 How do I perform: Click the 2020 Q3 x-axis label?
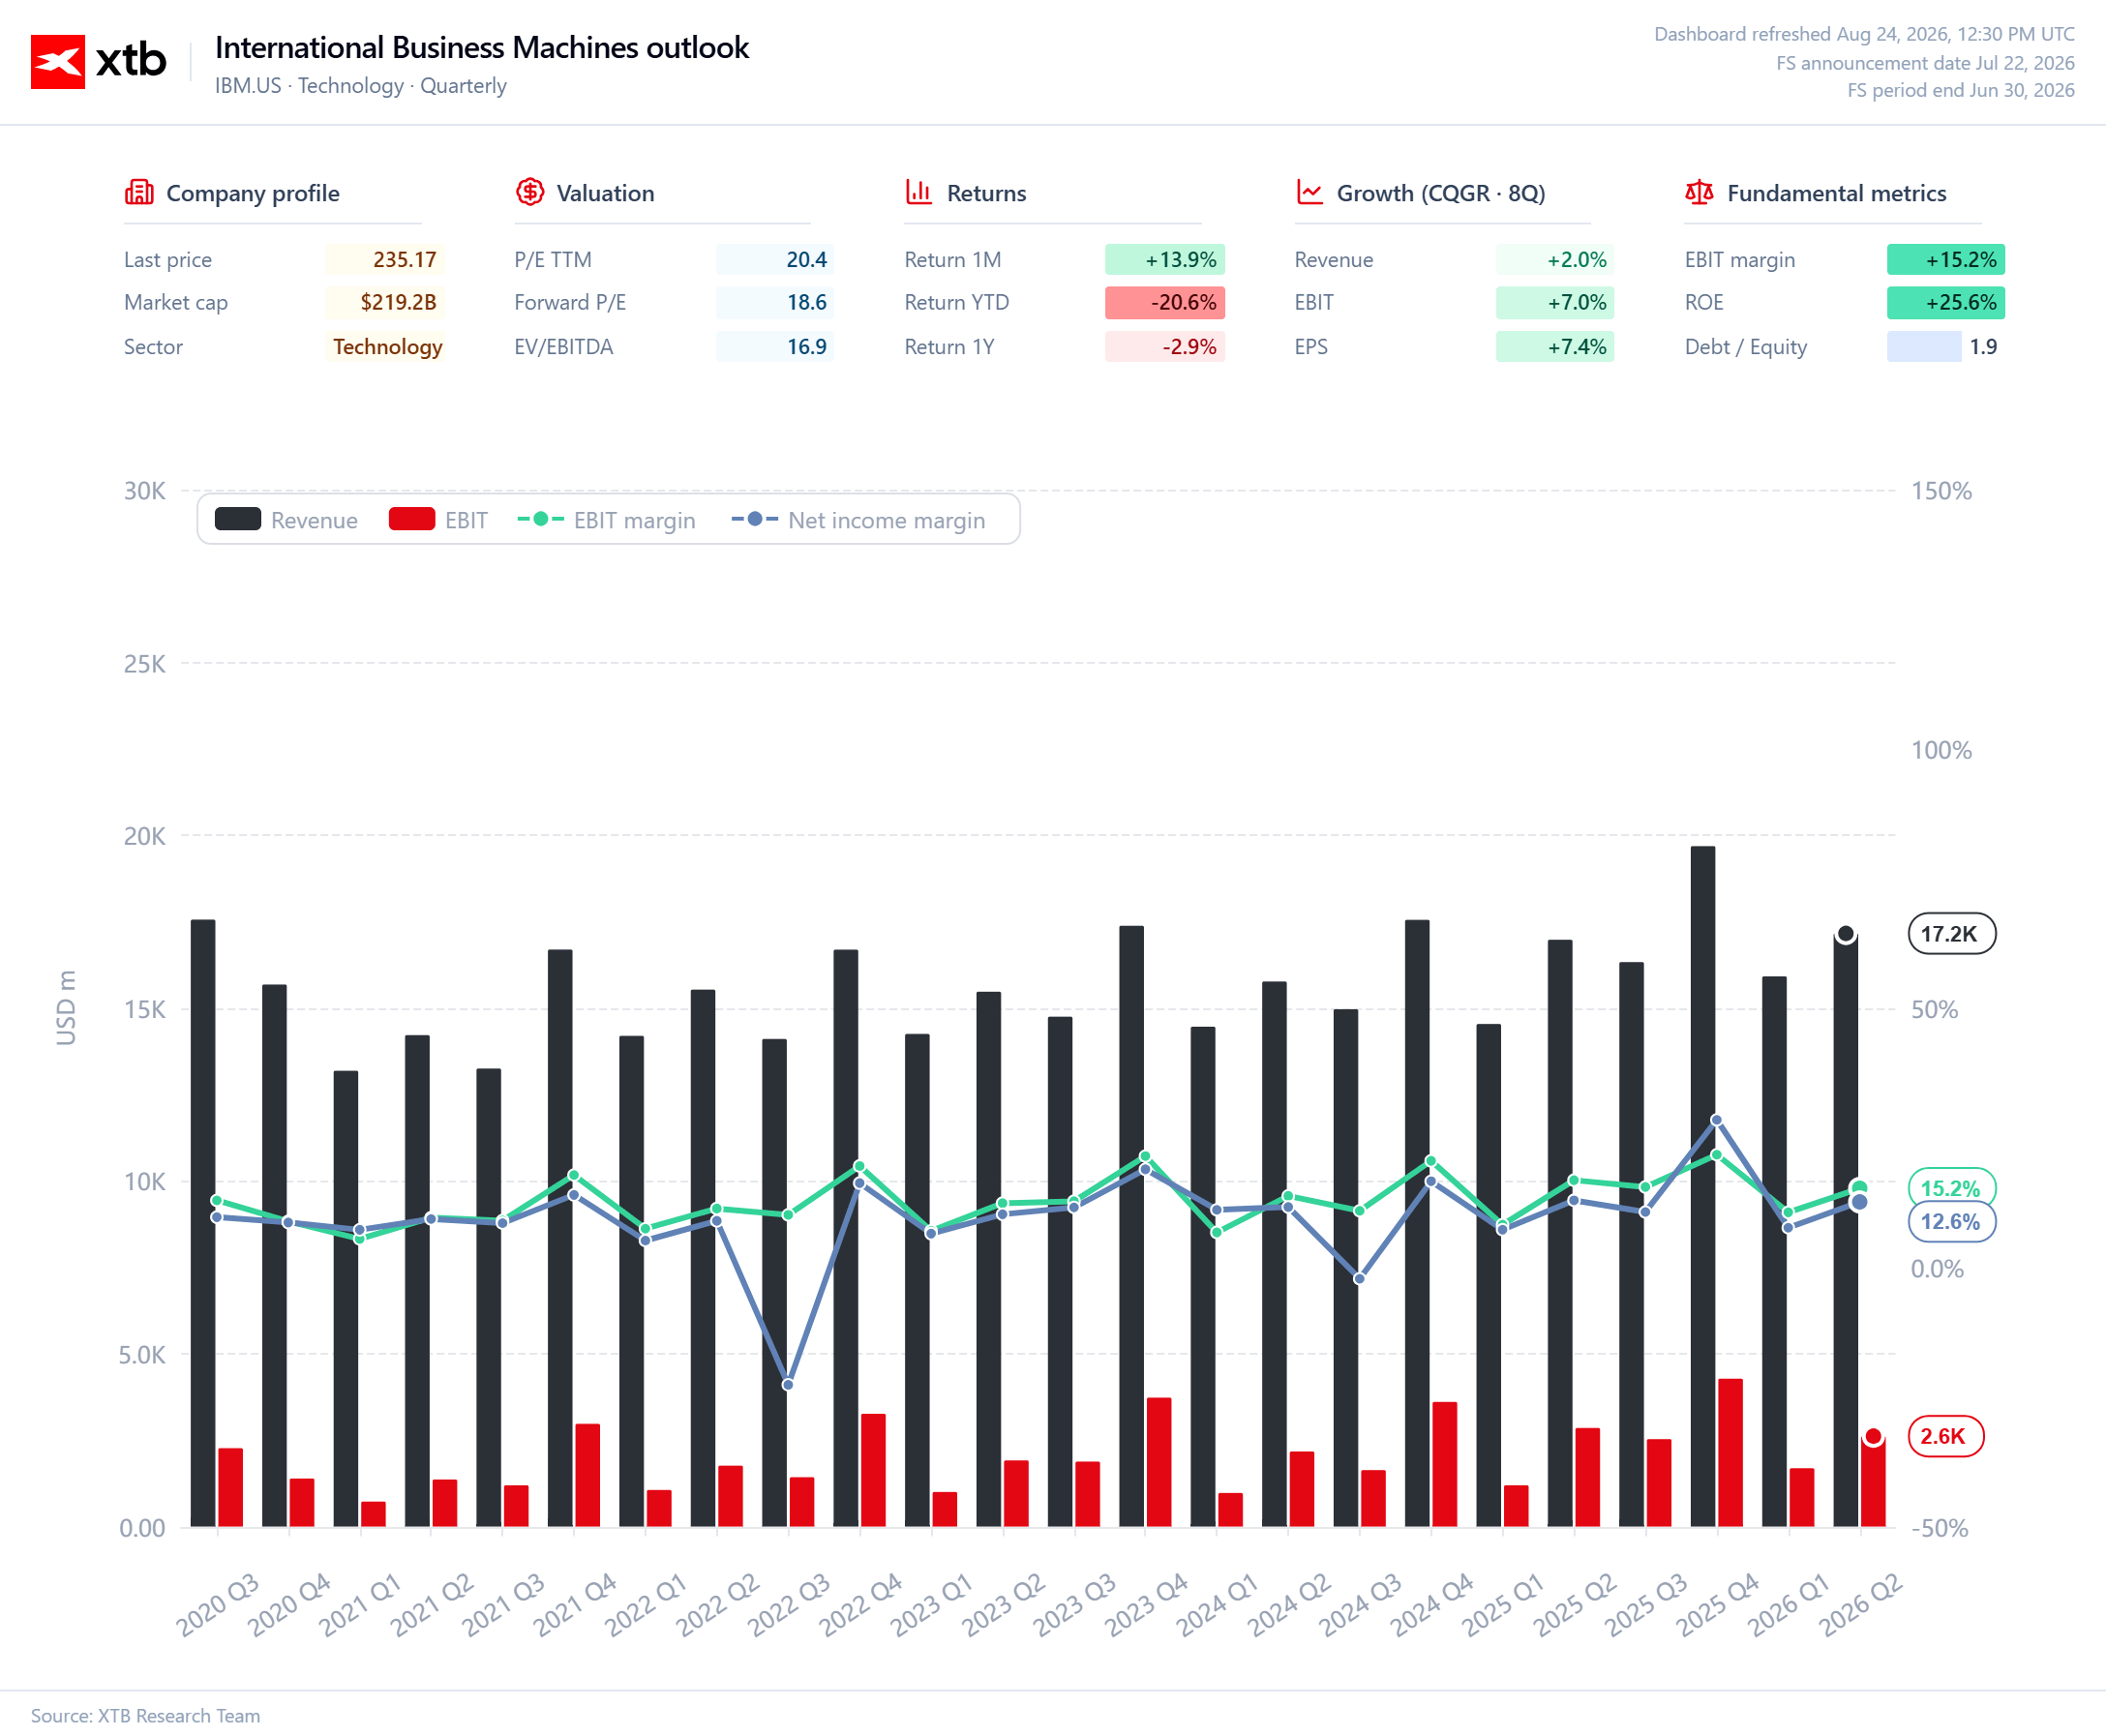pos(218,1604)
